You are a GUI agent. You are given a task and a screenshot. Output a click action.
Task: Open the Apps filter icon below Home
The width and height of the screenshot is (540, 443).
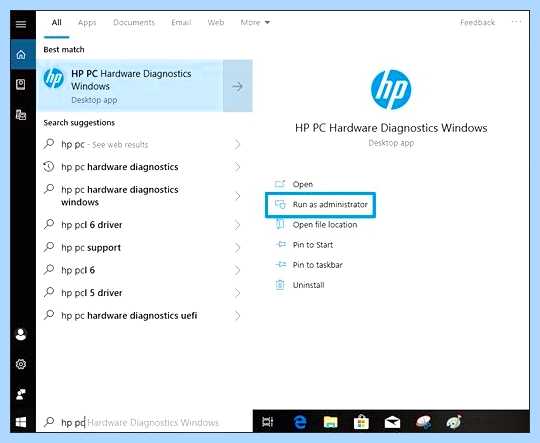tap(21, 84)
